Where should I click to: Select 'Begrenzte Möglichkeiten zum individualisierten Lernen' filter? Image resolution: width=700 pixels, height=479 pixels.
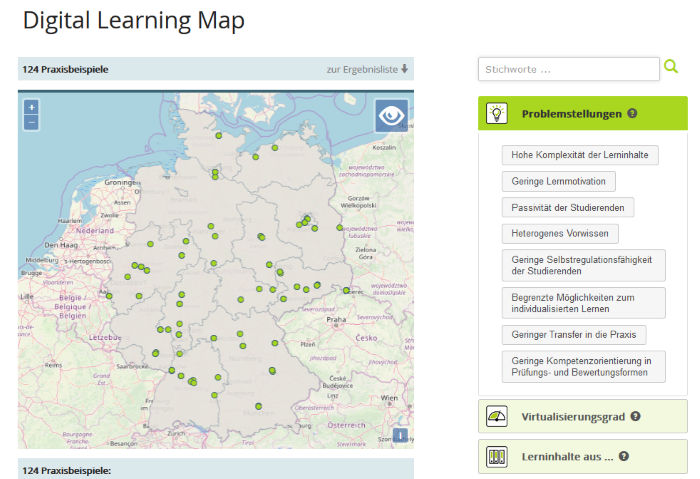(x=583, y=303)
